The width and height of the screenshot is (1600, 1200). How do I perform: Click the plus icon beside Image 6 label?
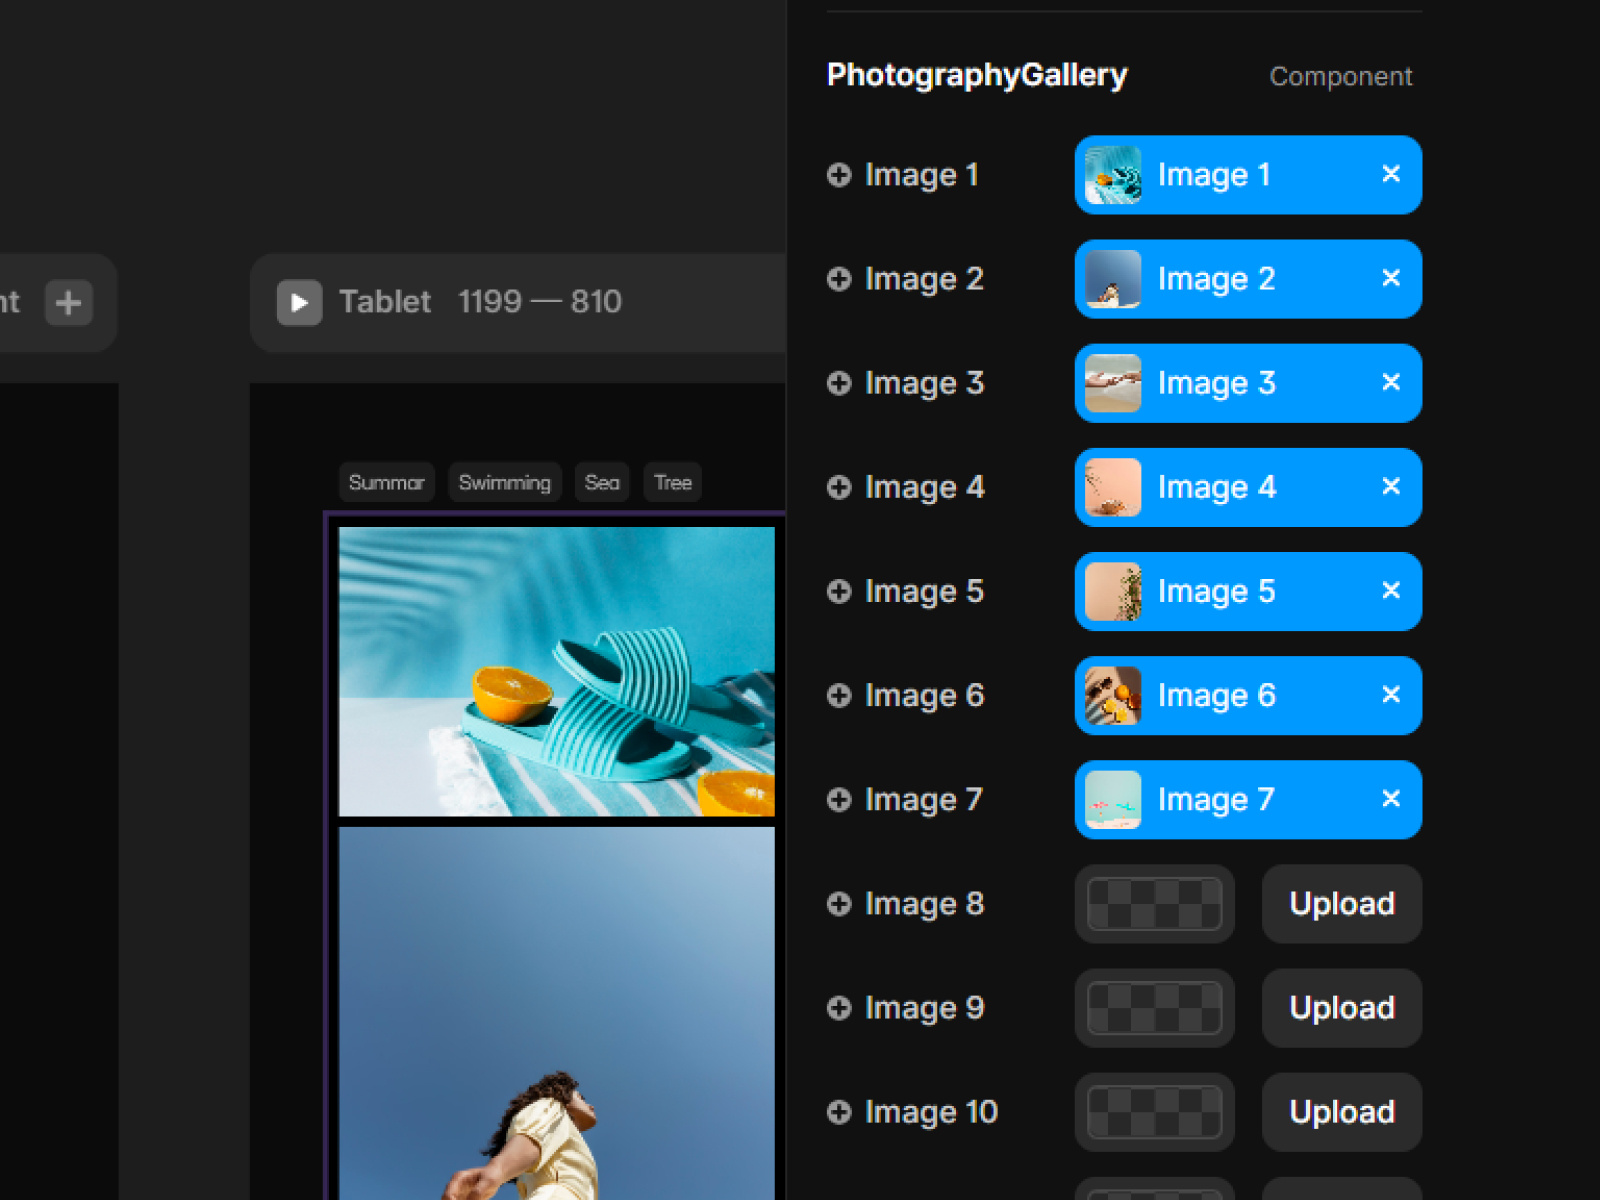(x=839, y=695)
